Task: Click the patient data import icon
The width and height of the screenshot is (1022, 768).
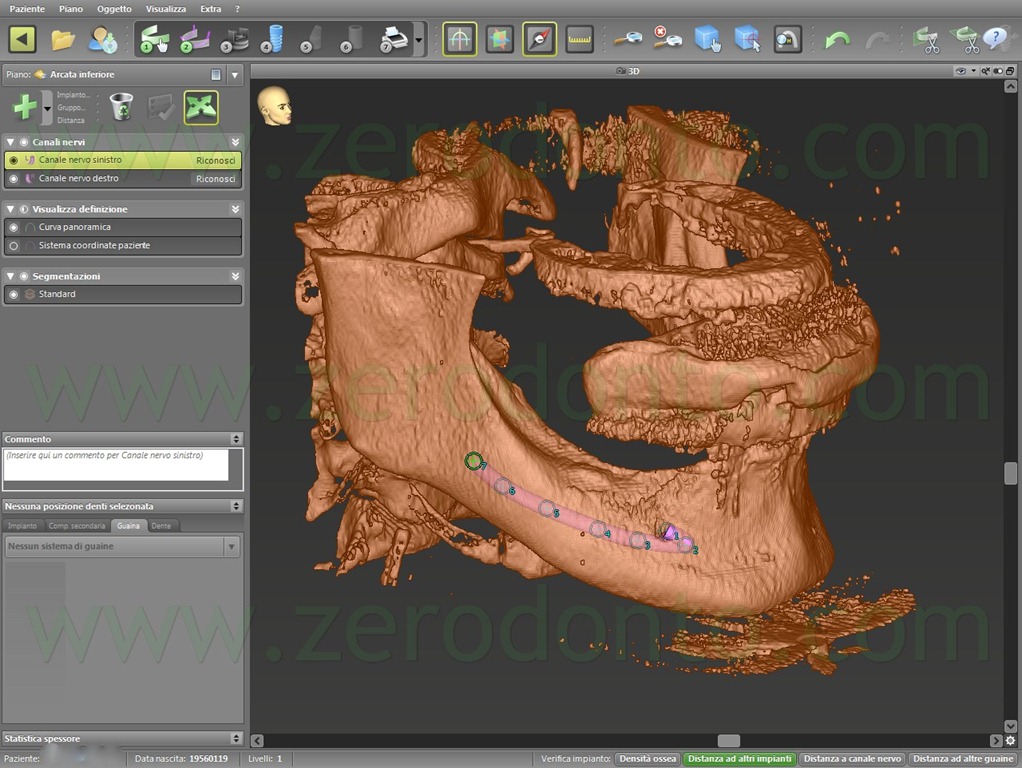Action: tap(102, 39)
